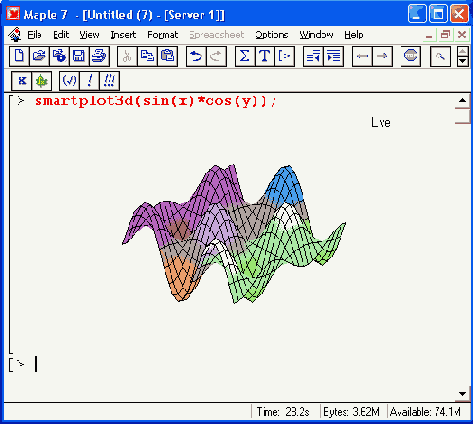Click the Open URL toolbar icon
The width and height of the screenshot is (473, 424).
(x=59, y=56)
